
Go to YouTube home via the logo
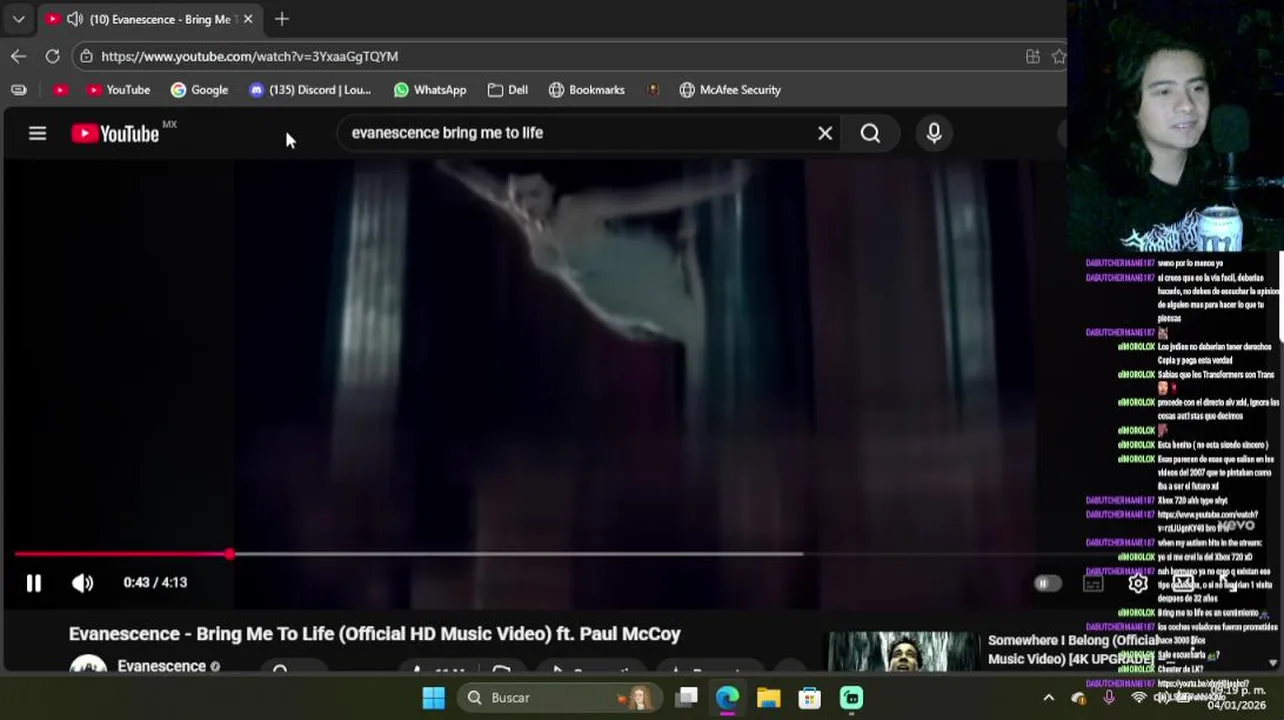[115, 133]
